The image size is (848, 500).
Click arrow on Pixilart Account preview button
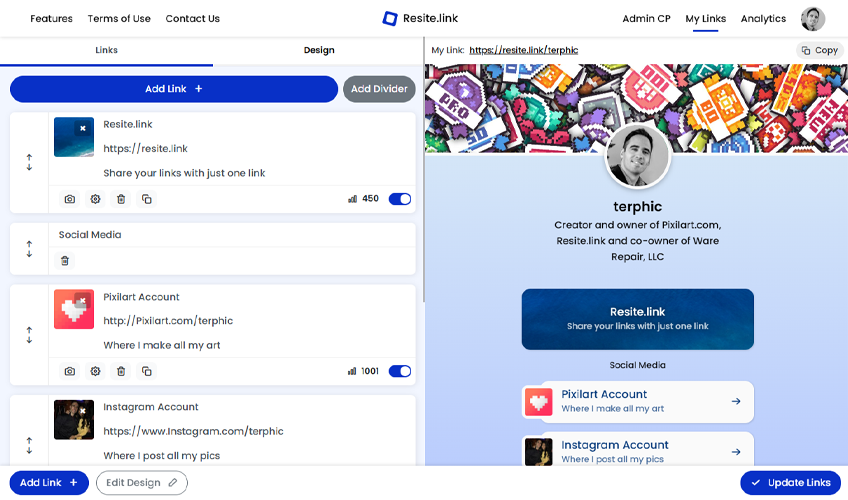(x=736, y=402)
